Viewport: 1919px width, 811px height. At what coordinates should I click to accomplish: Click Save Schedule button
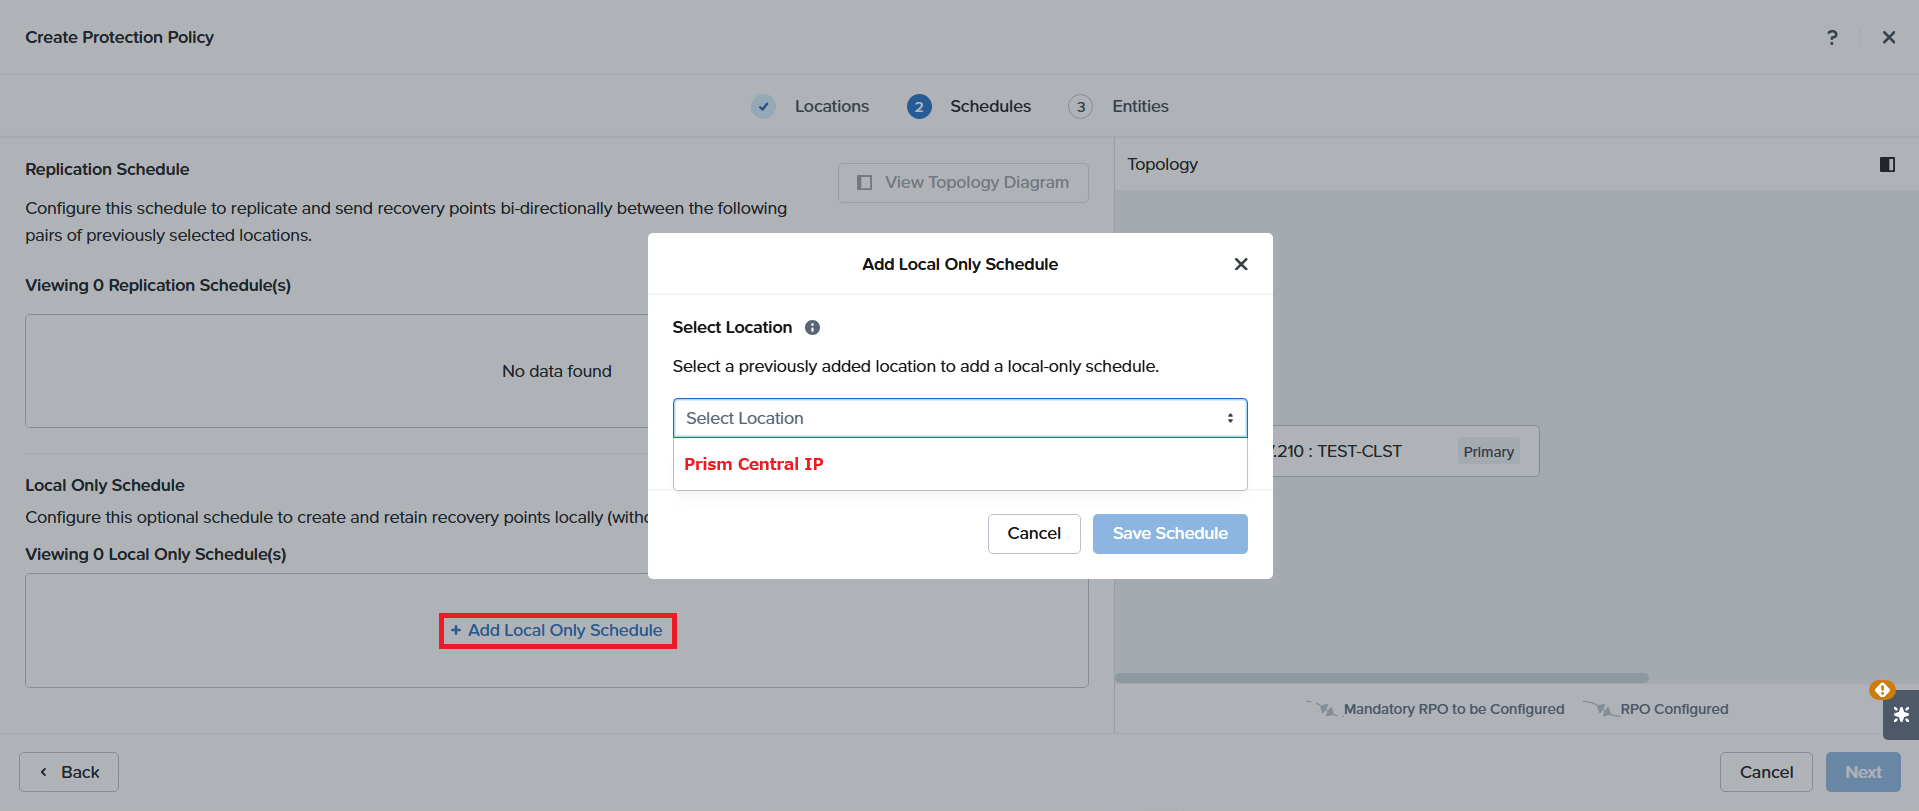[1170, 534]
